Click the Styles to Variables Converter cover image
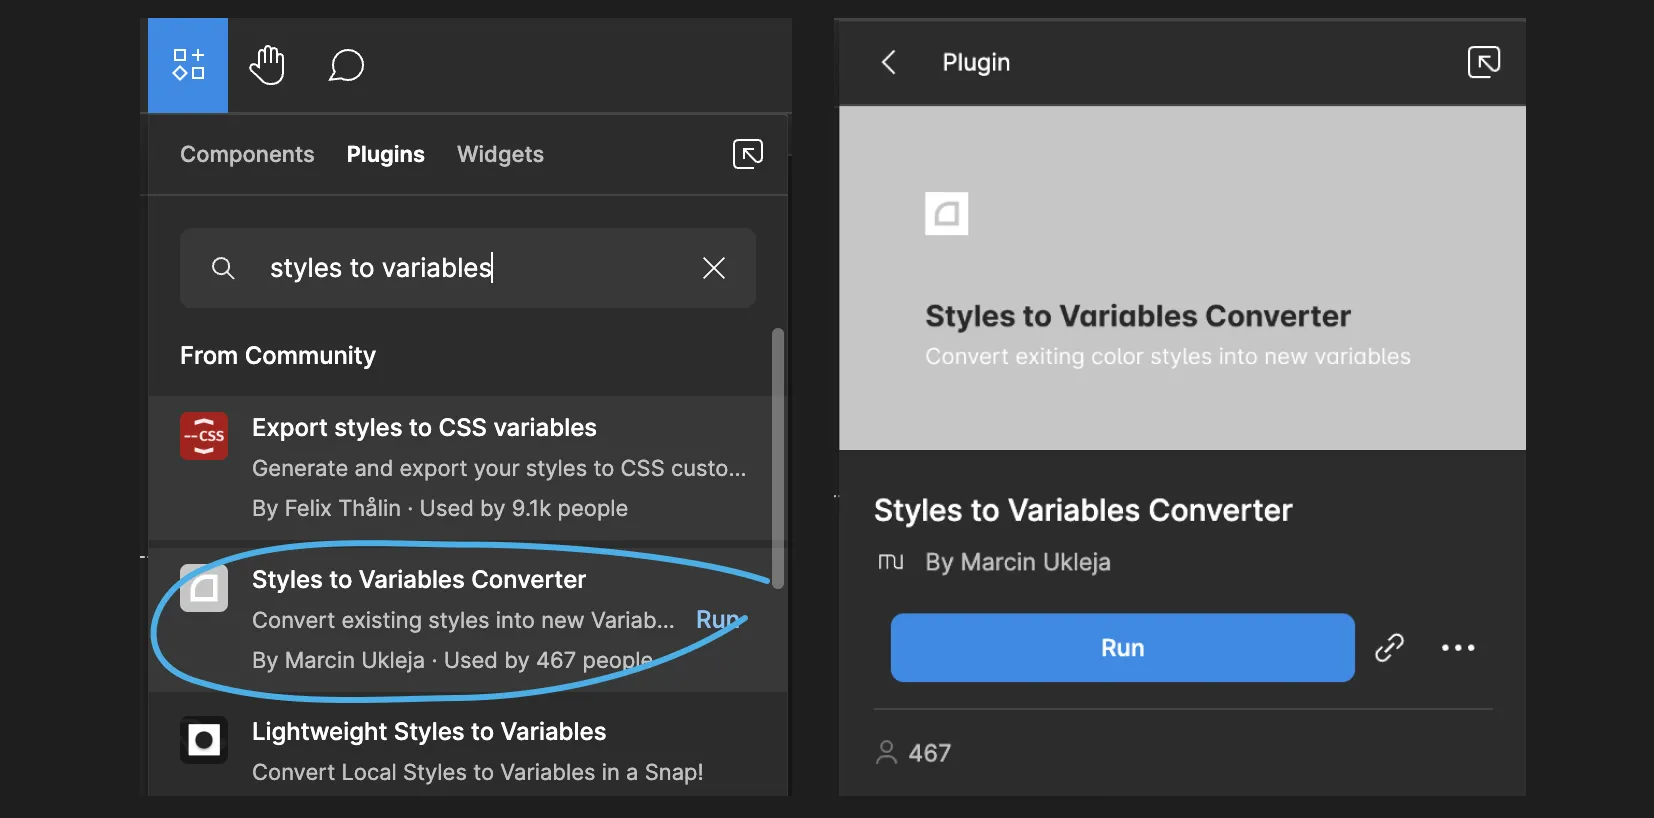1654x818 pixels. click(x=1182, y=278)
